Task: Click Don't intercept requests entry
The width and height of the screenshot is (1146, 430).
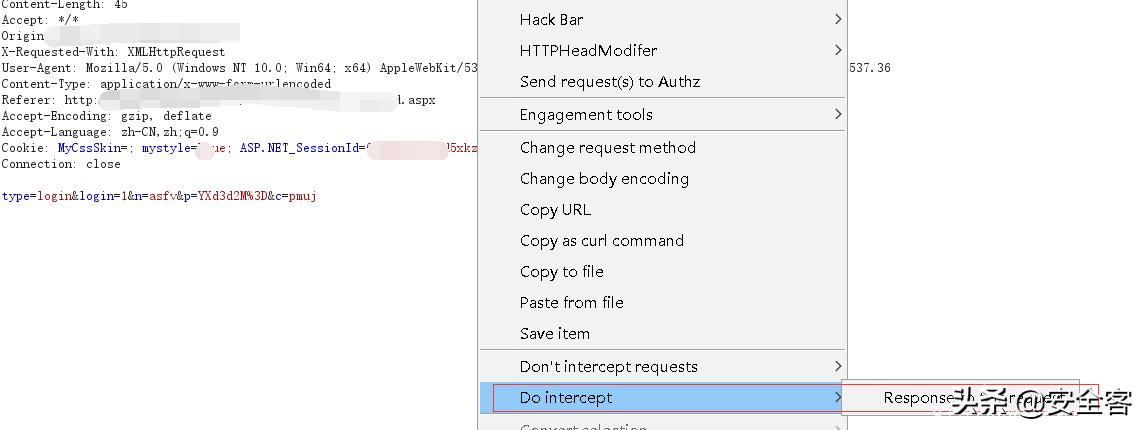Action: pyautogui.click(x=608, y=367)
